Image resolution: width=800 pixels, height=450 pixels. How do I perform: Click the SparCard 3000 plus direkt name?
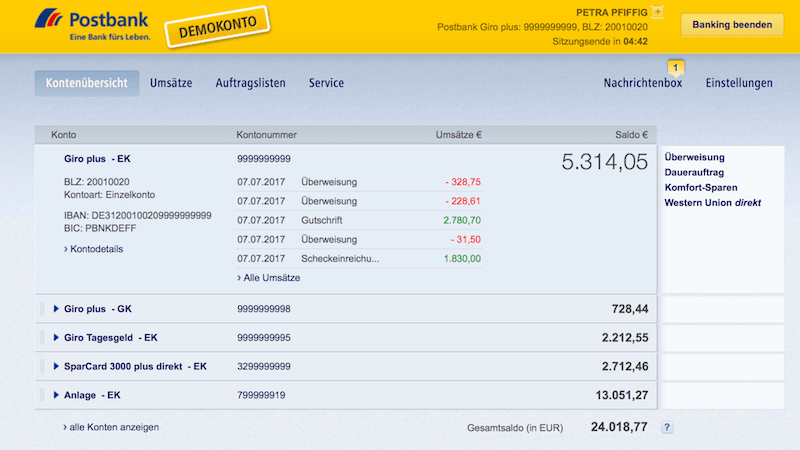pos(135,366)
